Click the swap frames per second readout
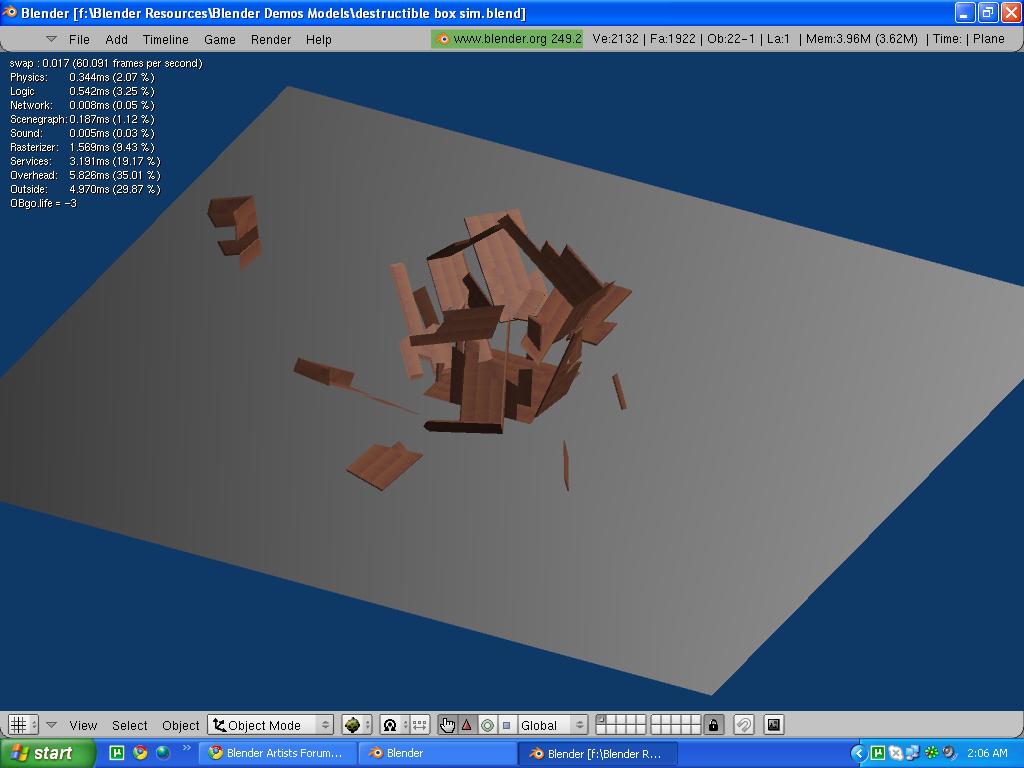 (106, 63)
